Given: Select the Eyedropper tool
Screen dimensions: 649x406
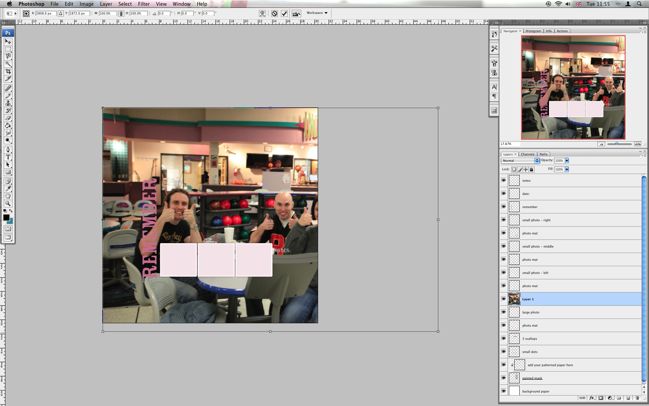Looking at the screenshot, I should click(8, 188).
